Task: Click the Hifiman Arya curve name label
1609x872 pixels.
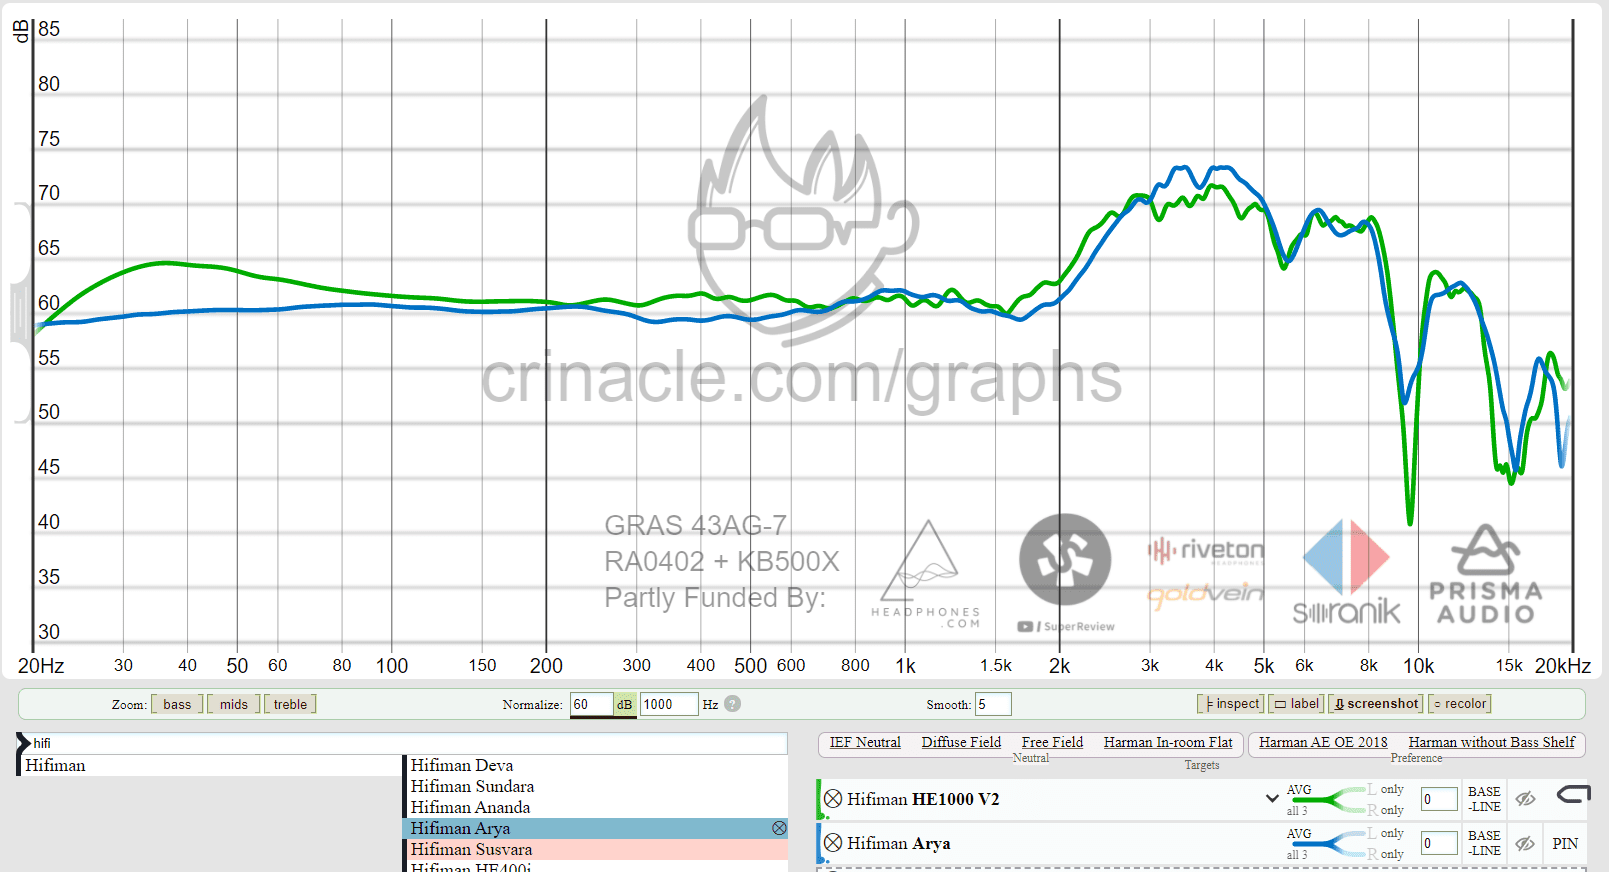Action: [x=899, y=843]
